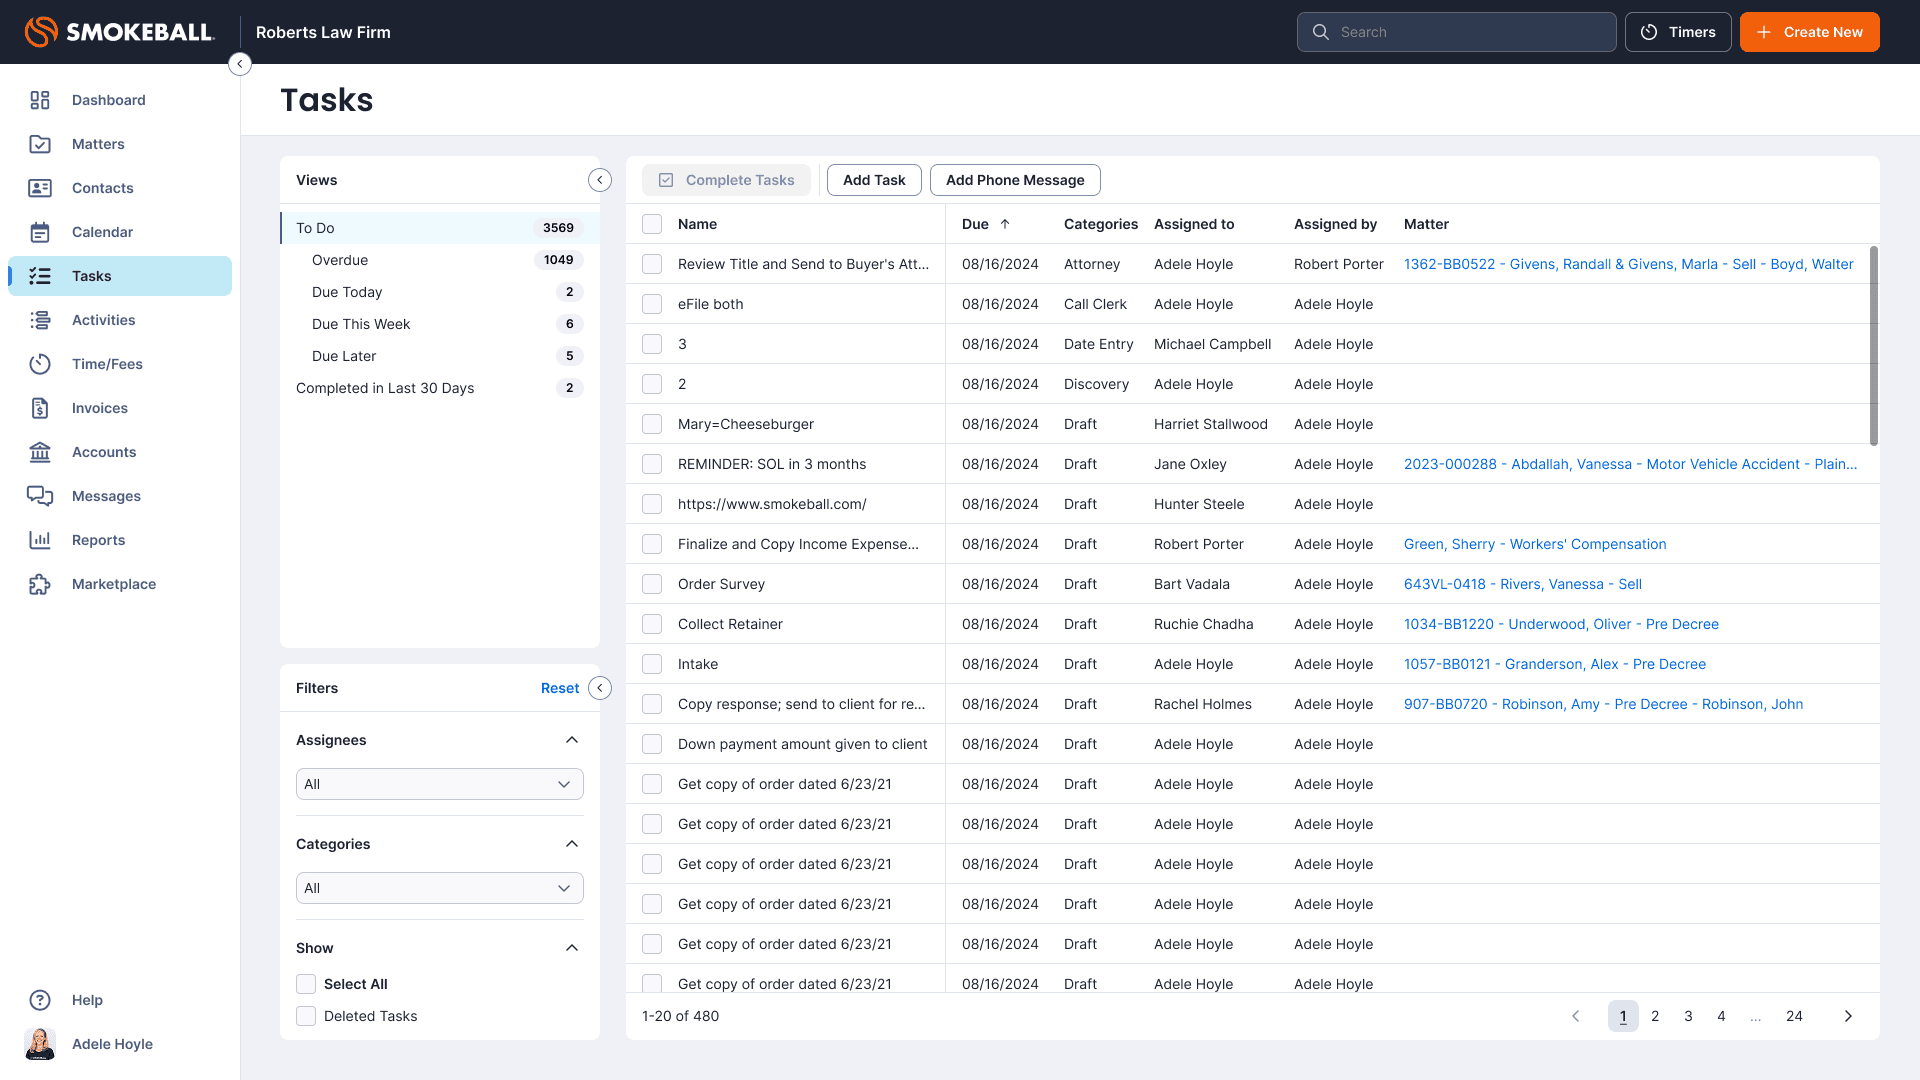Viewport: 1920px width, 1080px height.
Task: Open the Green, Sherry Workers' Compensation matter link
Action: coord(1534,544)
